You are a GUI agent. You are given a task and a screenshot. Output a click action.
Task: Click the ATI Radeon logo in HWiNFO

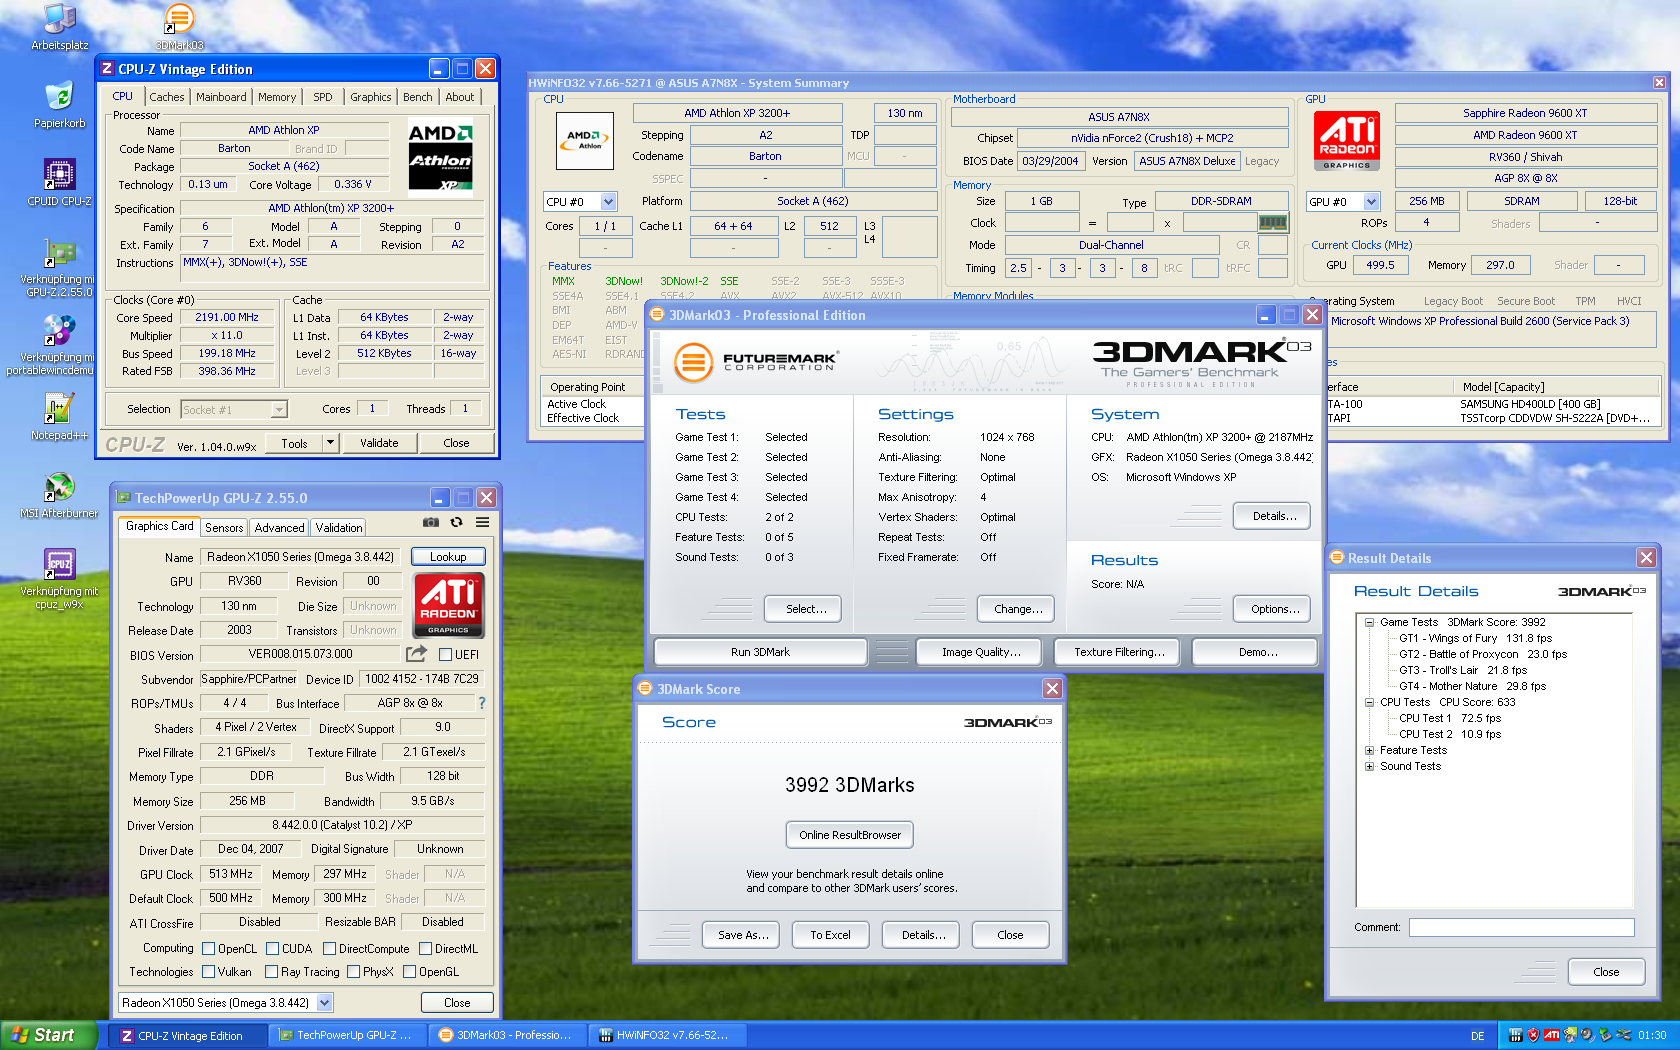pyautogui.click(x=1346, y=141)
